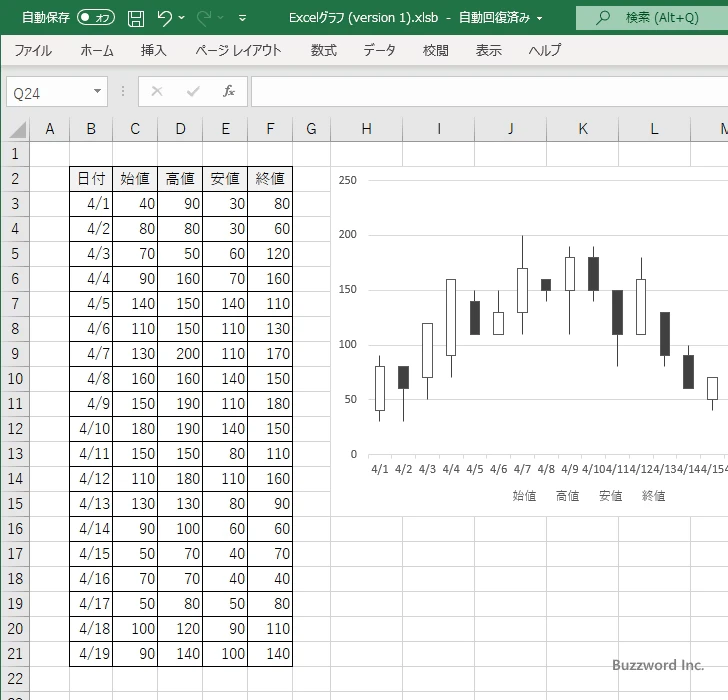Select row 21 header
Image resolution: width=728 pixels, height=700 pixels.
click(x=15, y=654)
